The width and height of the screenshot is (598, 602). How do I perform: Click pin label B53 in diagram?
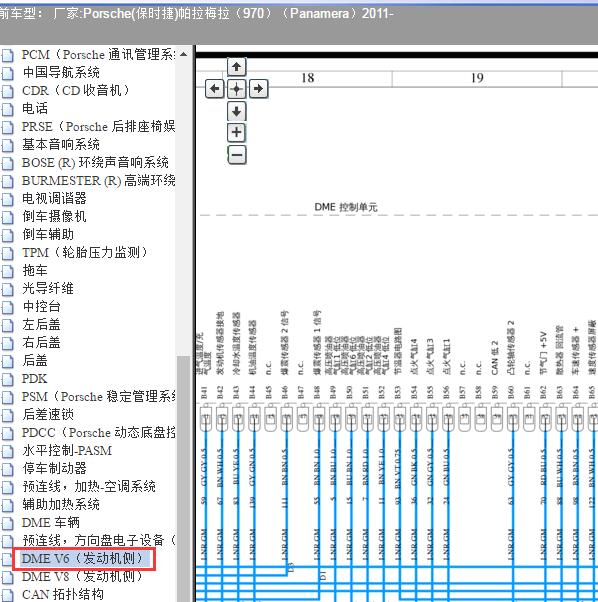tap(397, 393)
